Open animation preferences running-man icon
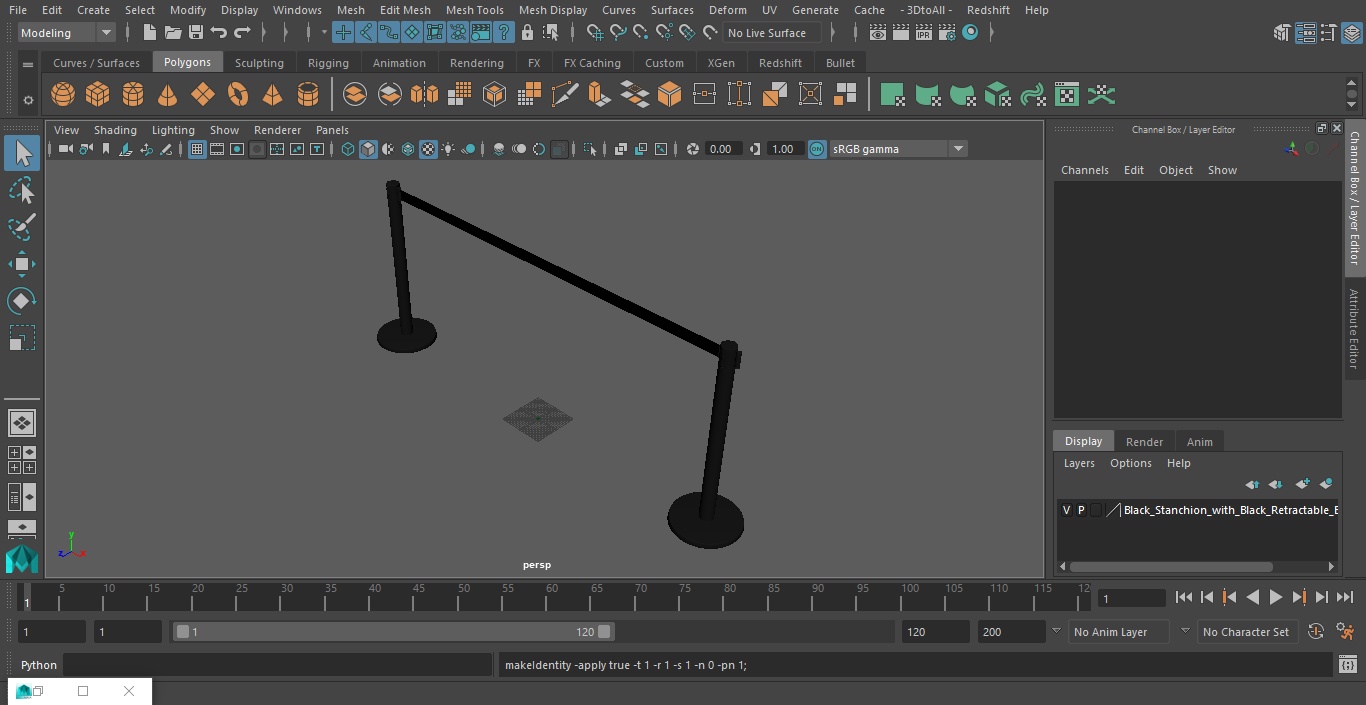1366x705 pixels. 1345,632
